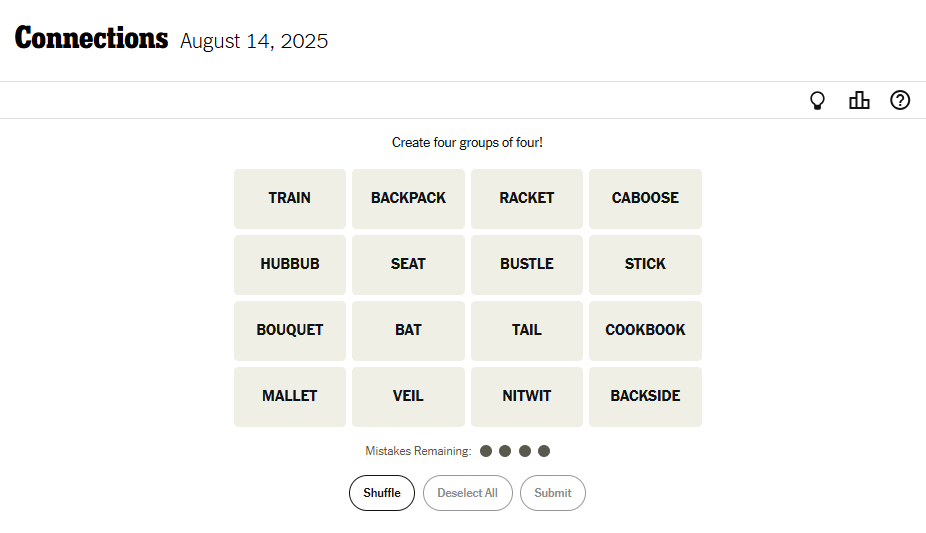Open the stats bar chart icon

859,100
